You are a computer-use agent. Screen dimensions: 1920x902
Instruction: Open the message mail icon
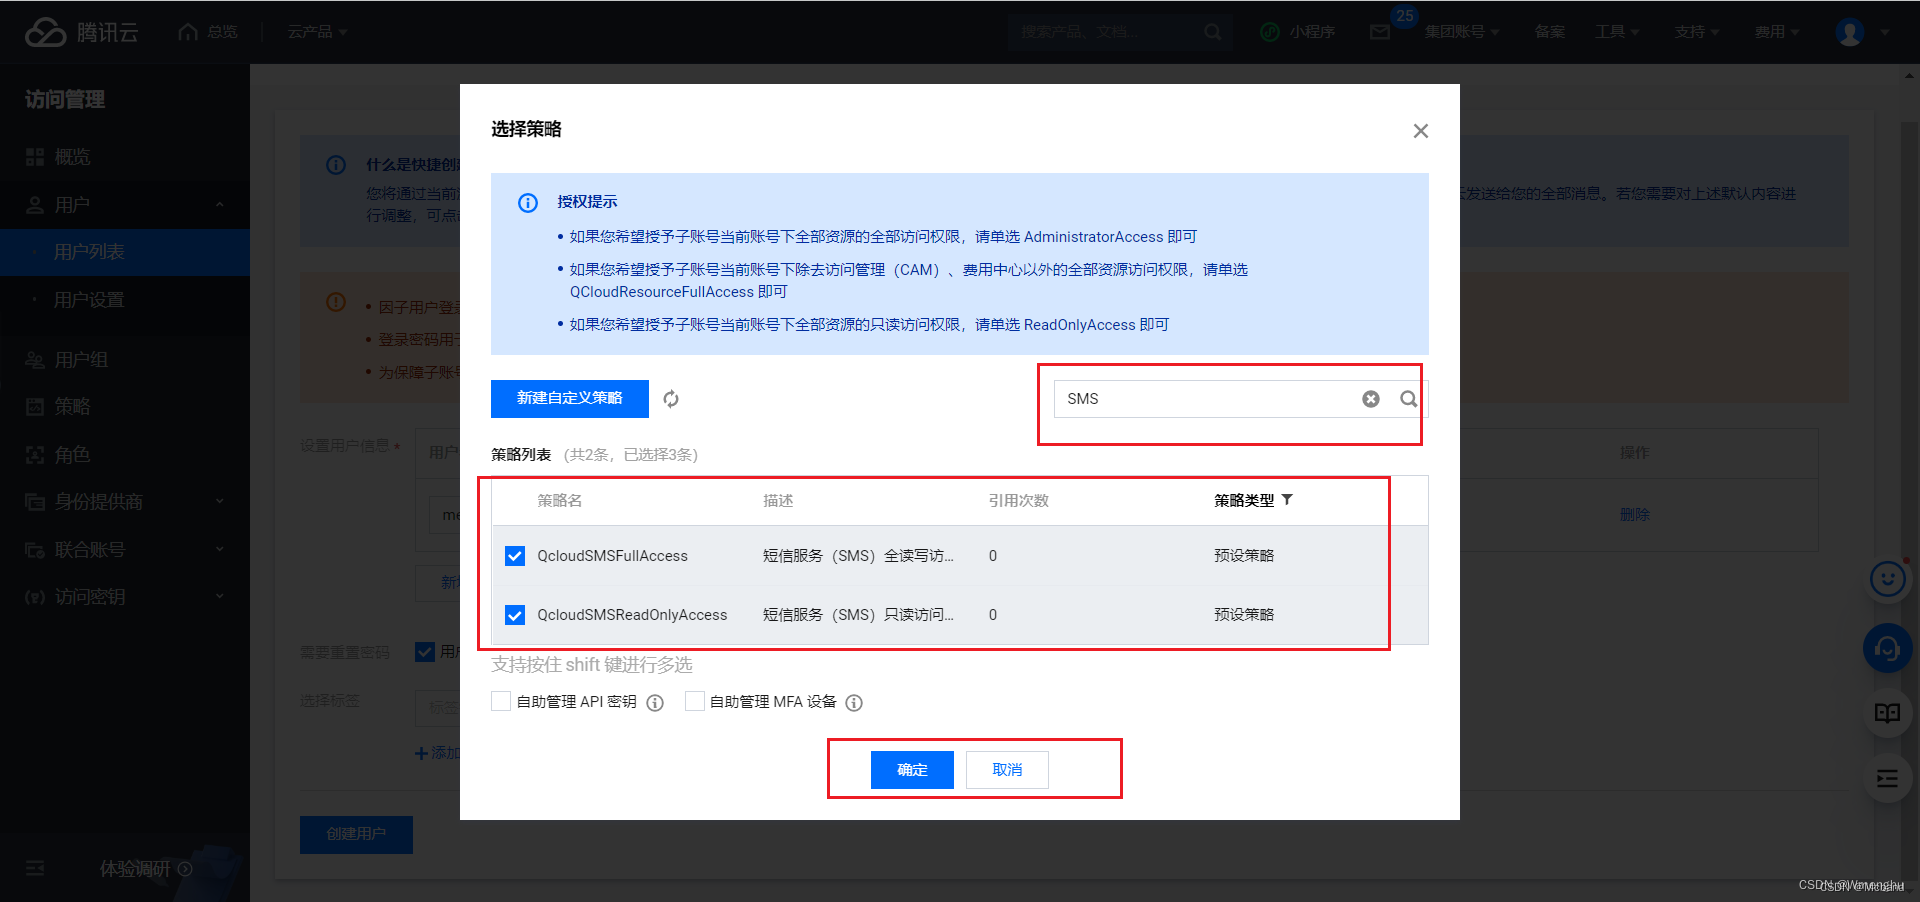[x=1380, y=32]
